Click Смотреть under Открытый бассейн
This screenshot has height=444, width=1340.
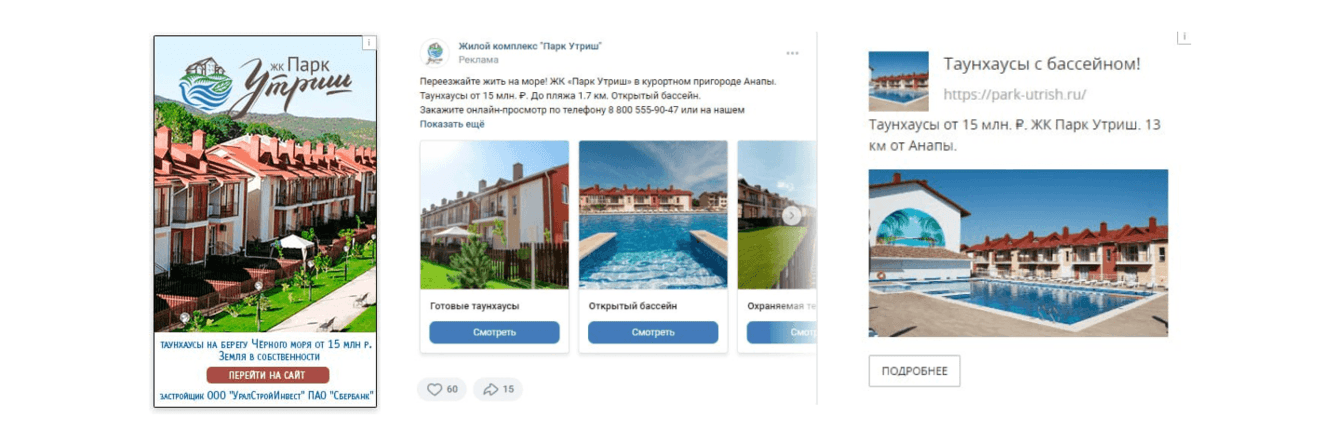tap(653, 332)
